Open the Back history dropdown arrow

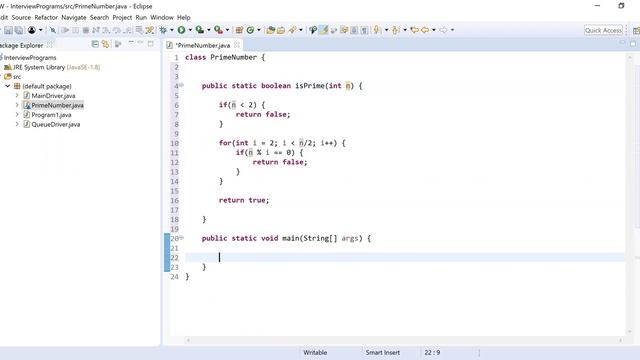click(433, 30)
